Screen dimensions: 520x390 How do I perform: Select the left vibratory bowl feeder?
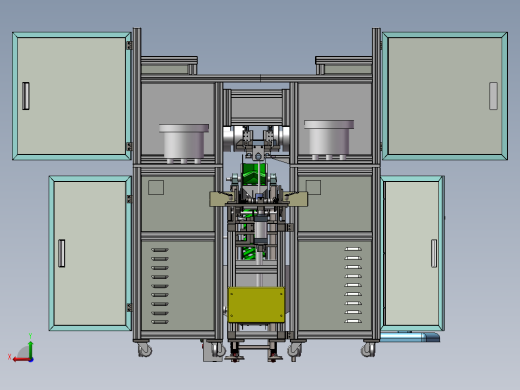point(184,143)
